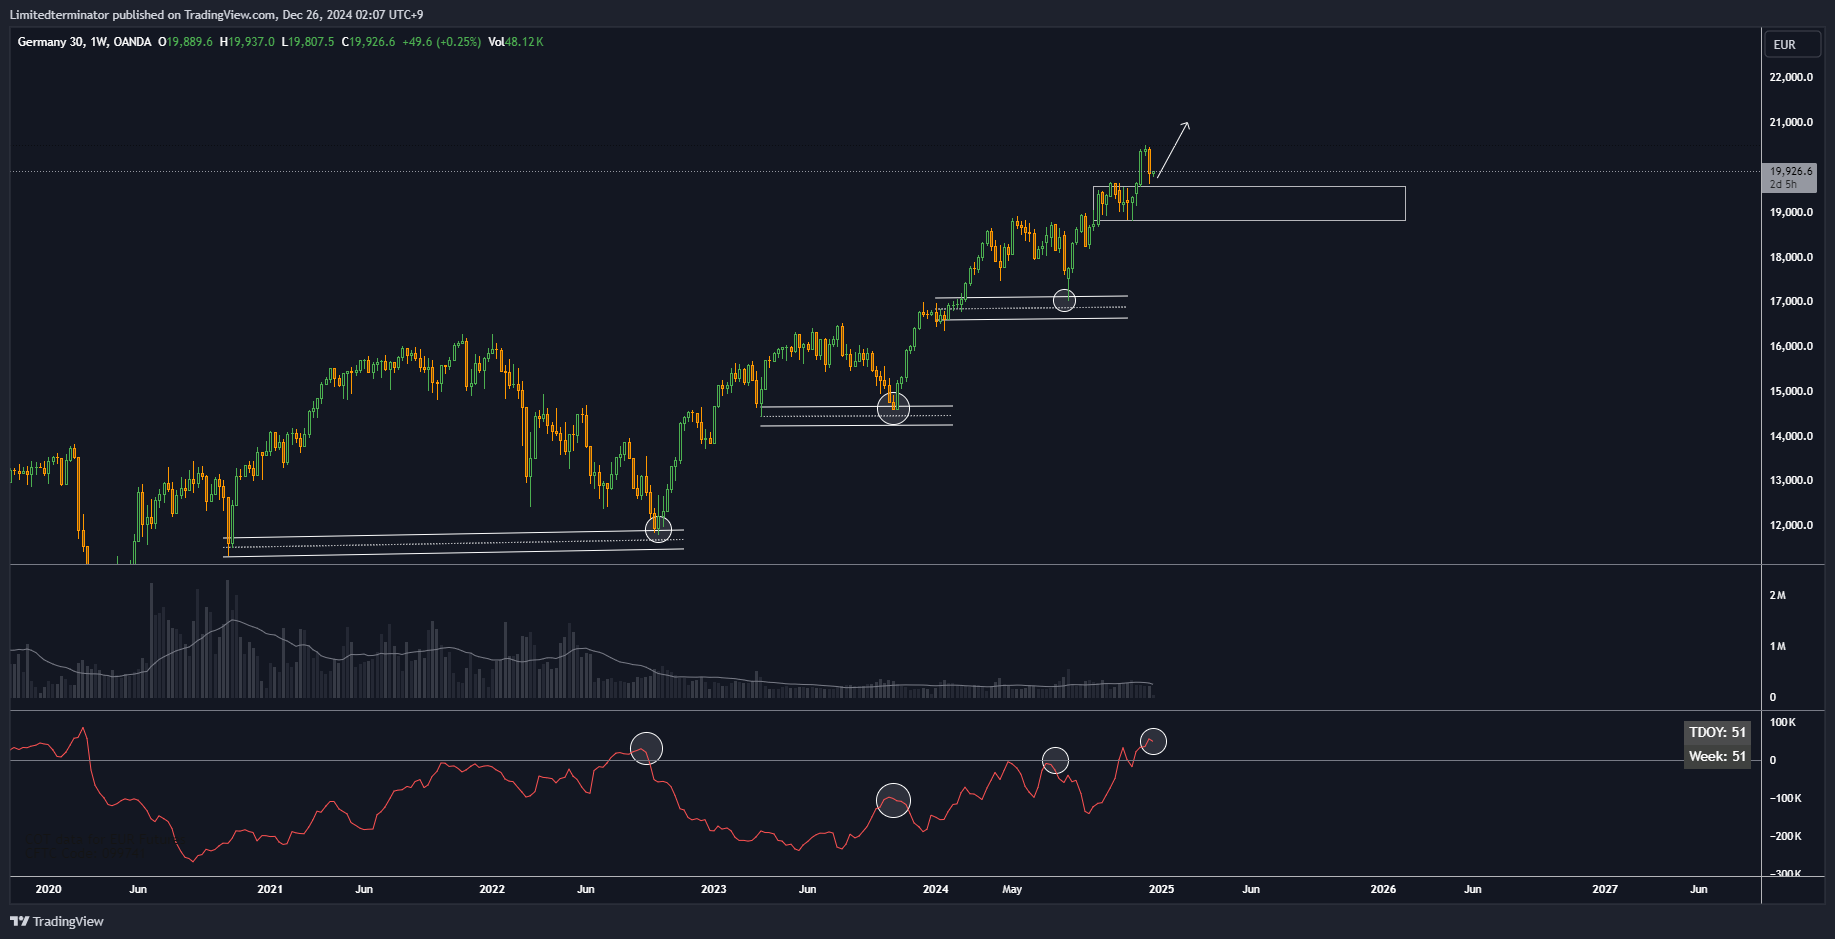Click the TradingView logo at bottom left
This screenshot has width=1835, height=939.
coord(57,921)
